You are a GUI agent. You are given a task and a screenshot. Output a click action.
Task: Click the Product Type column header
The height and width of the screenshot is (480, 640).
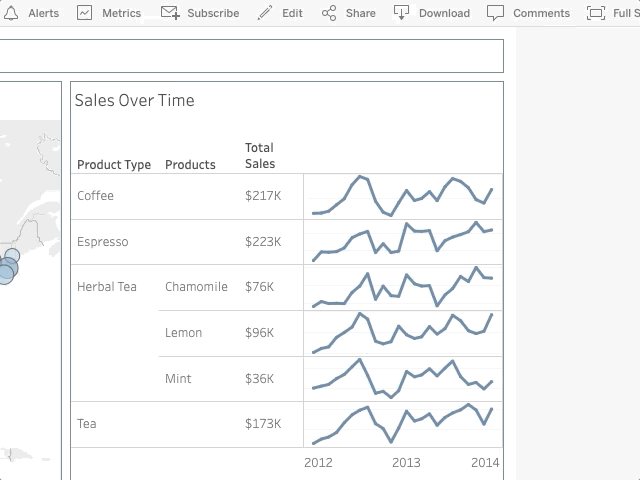click(114, 165)
